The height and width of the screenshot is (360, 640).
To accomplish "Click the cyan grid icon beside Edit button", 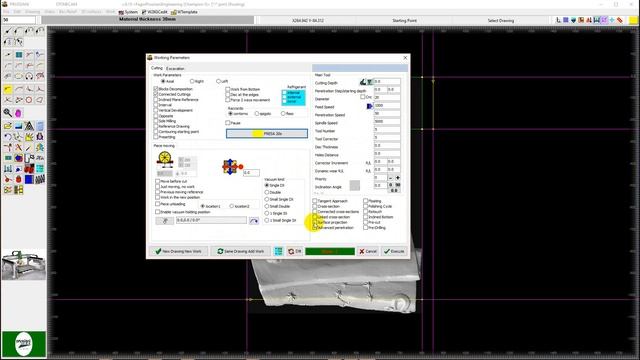I will [278, 251].
